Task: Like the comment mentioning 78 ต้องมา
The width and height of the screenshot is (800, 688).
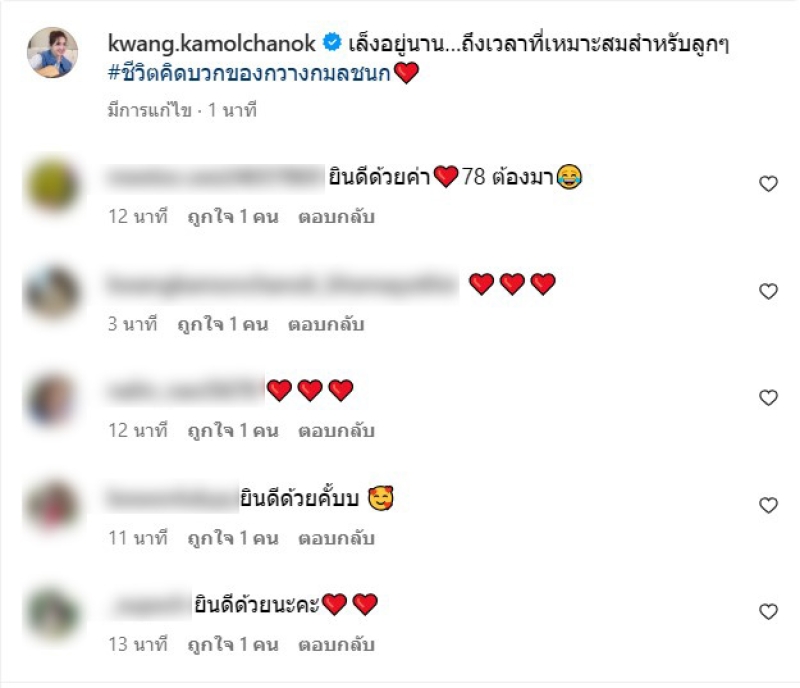Action: [768, 184]
